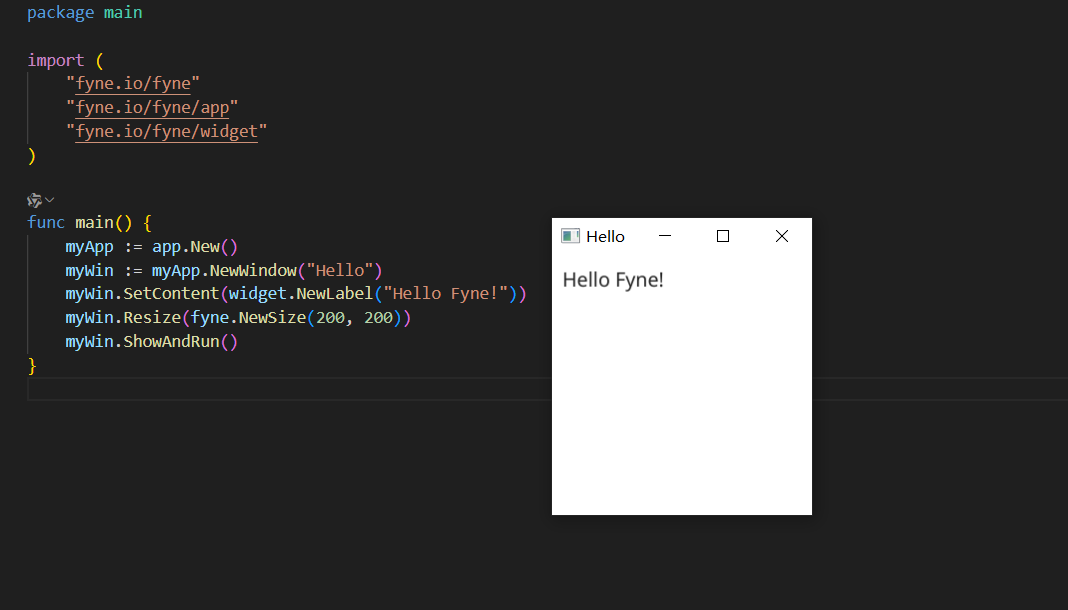This screenshot has width=1068, height=610.
Task: Open the "fyne.io/fyne" import link
Action: point(133,84)
